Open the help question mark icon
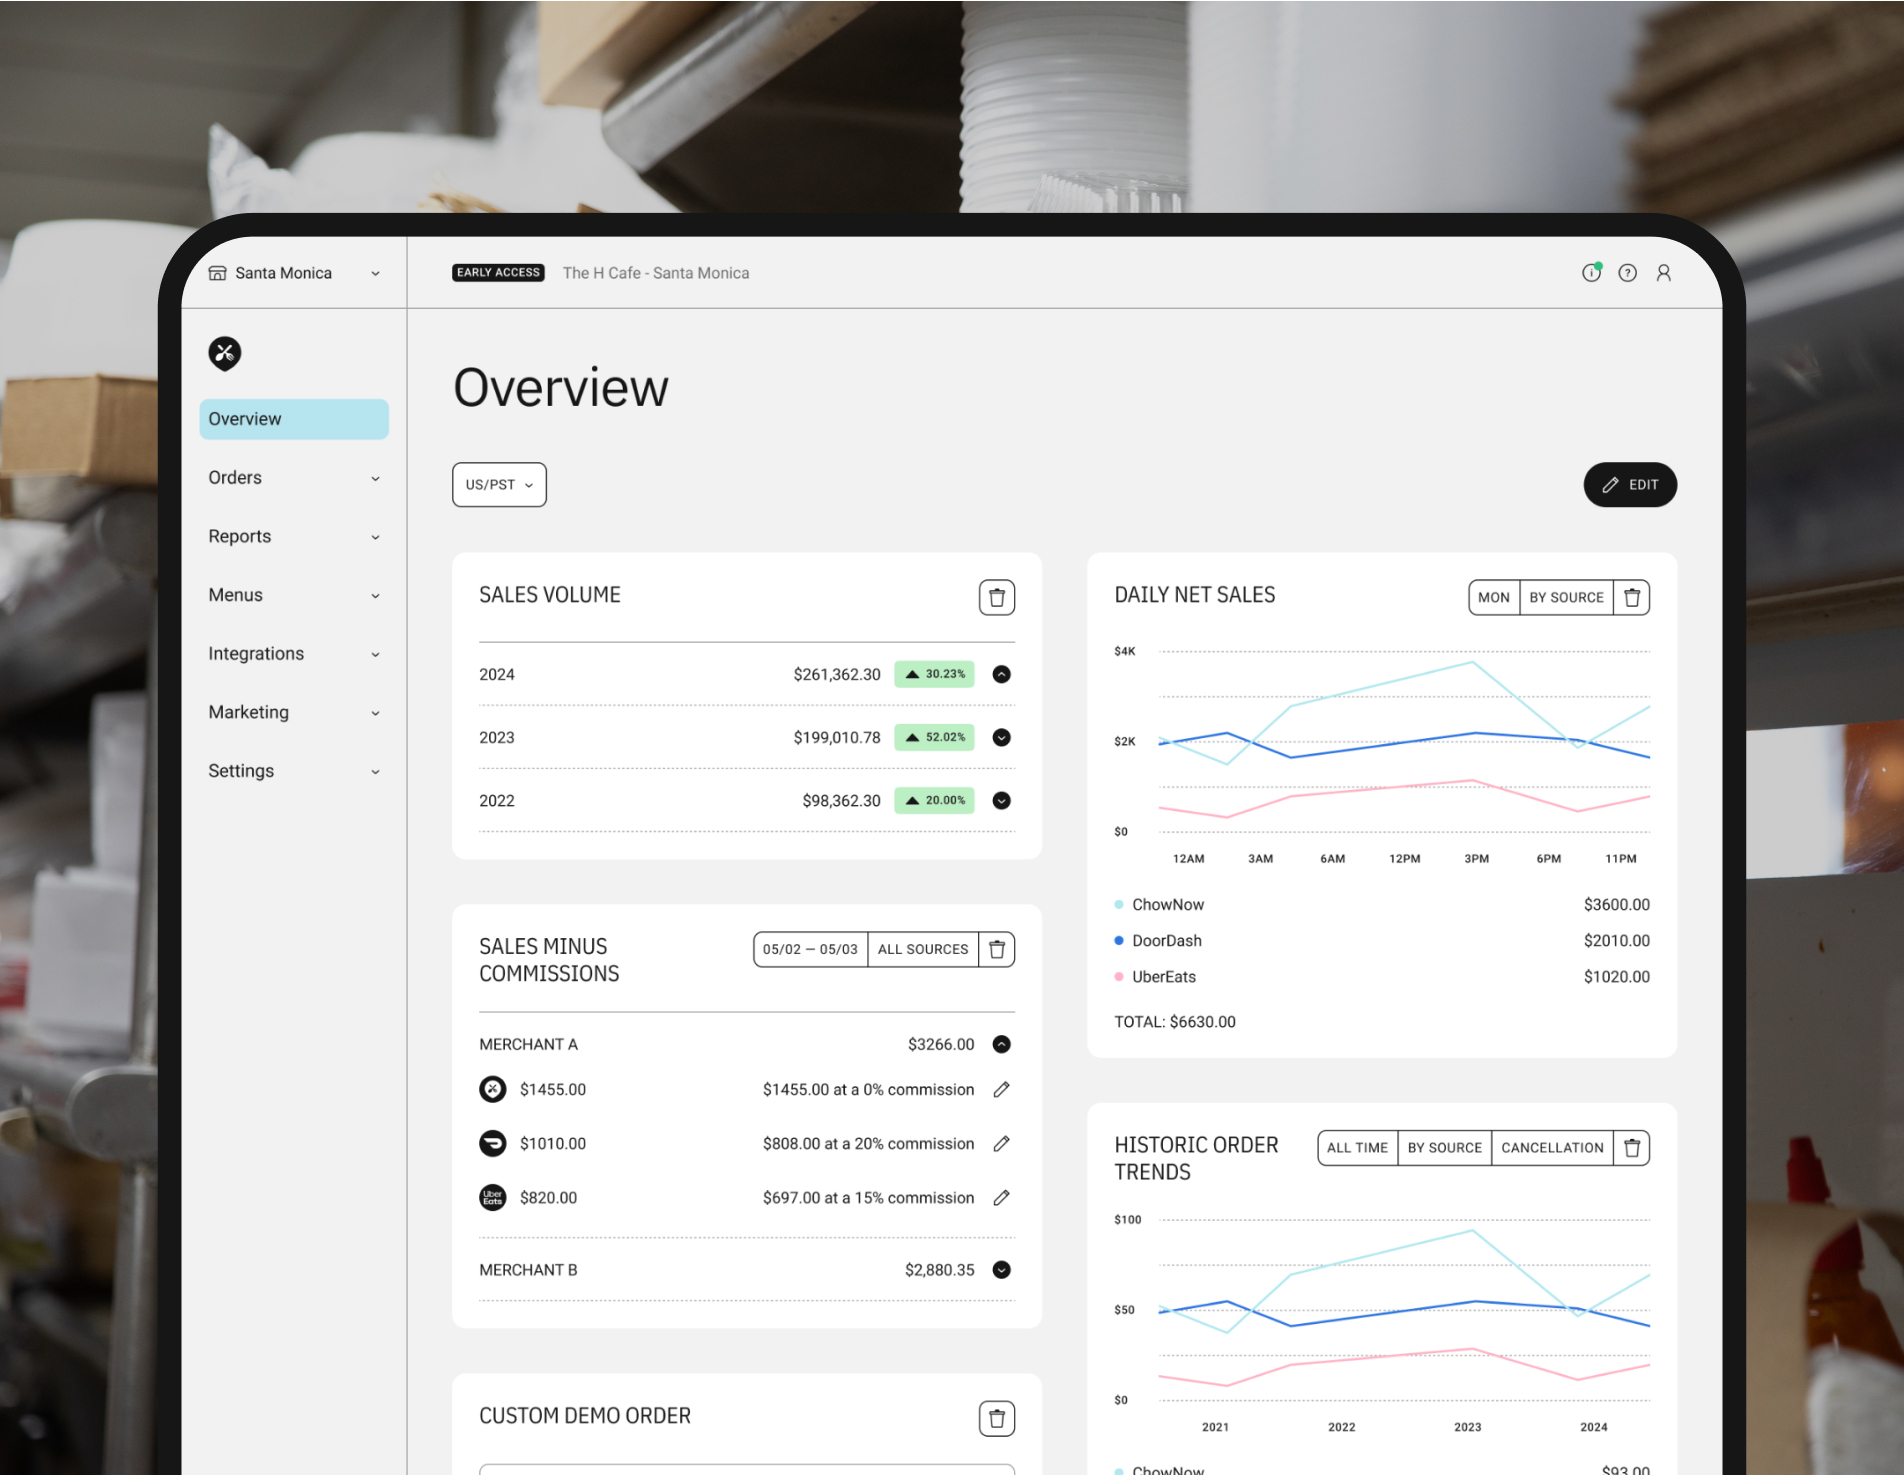 (x=1627, y=273)
